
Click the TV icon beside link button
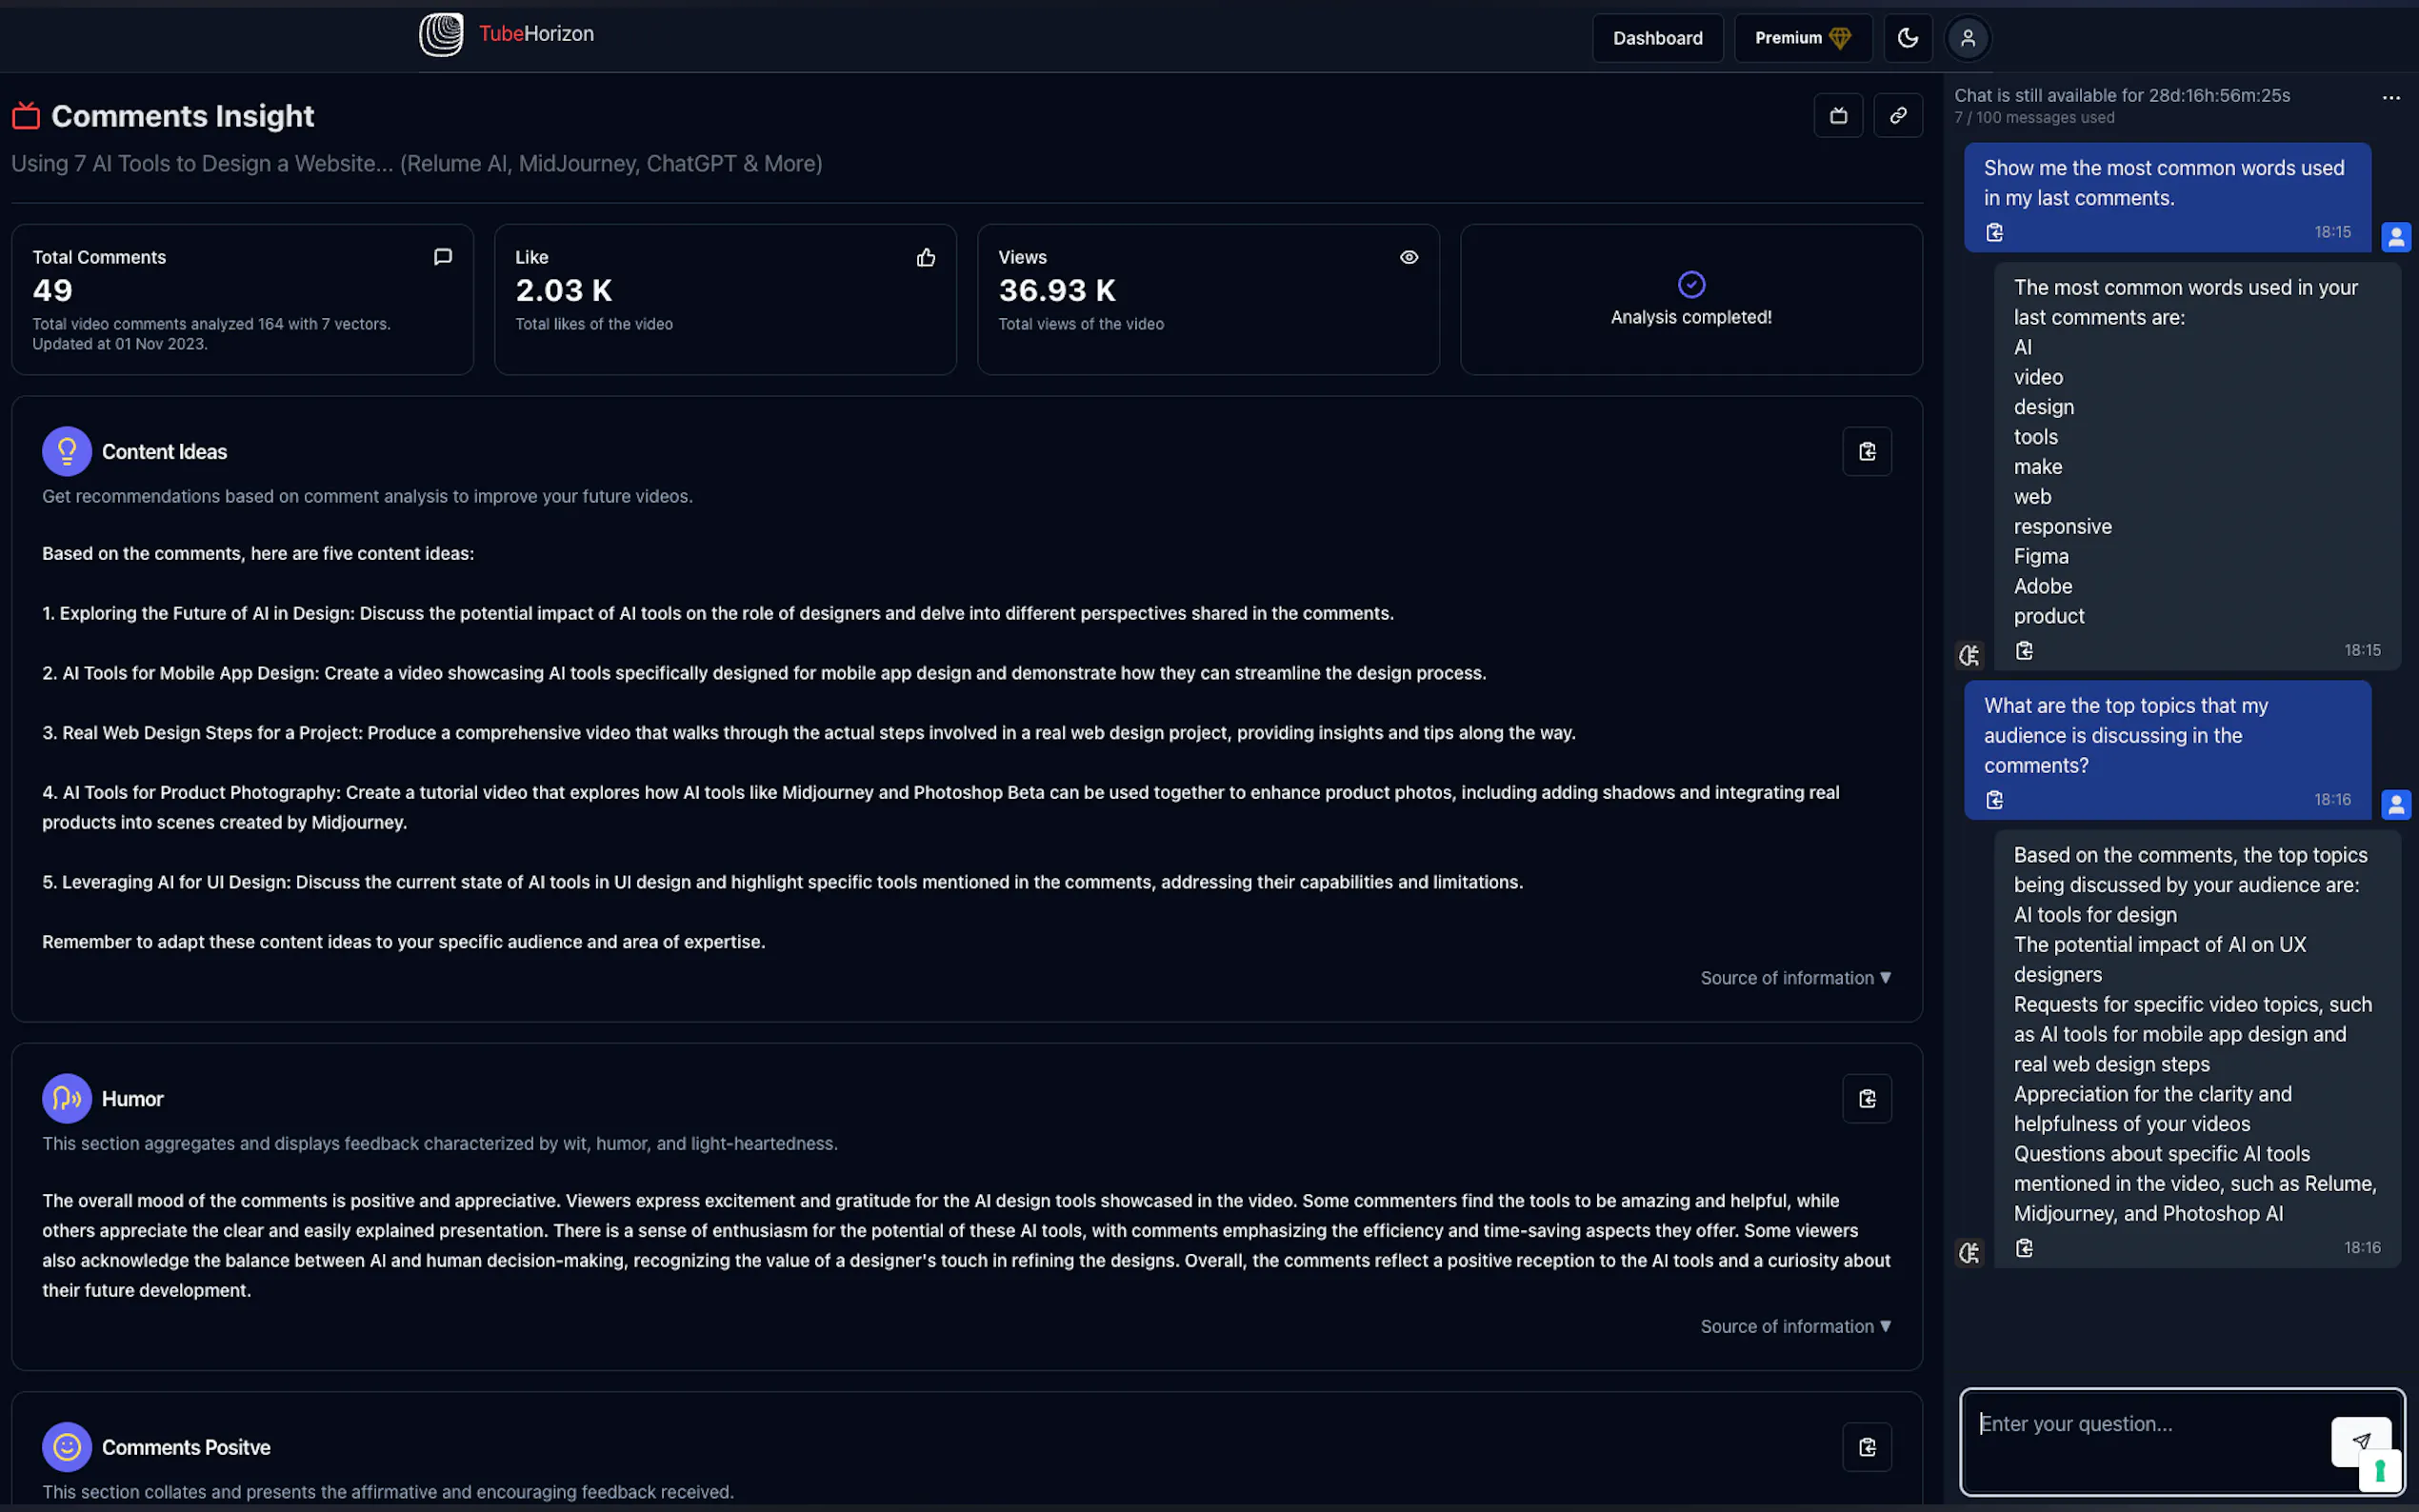pyautogui.click(x=1837, y=116)
